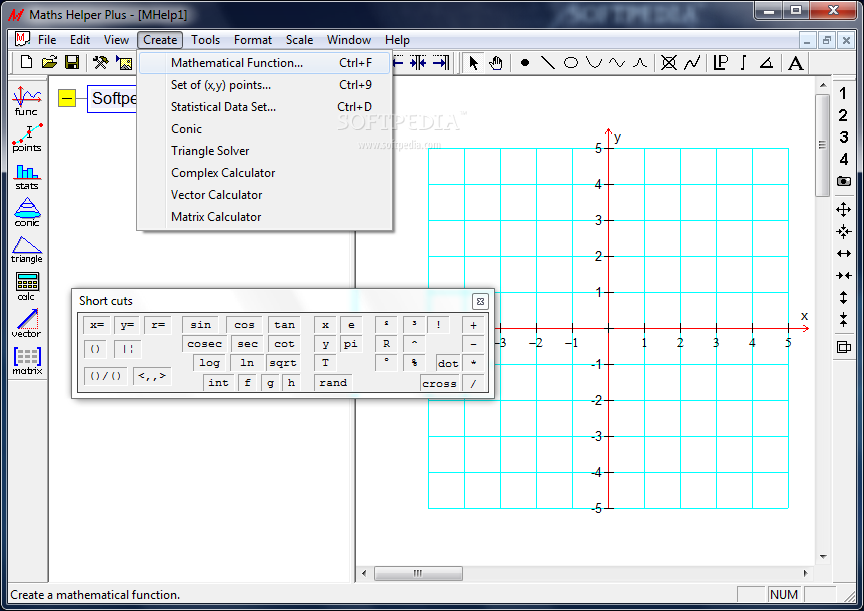Image resolution: width=864 pixels, height=611 pixels.
Task: Close the Short cuts panel
Action: [480, 301]
